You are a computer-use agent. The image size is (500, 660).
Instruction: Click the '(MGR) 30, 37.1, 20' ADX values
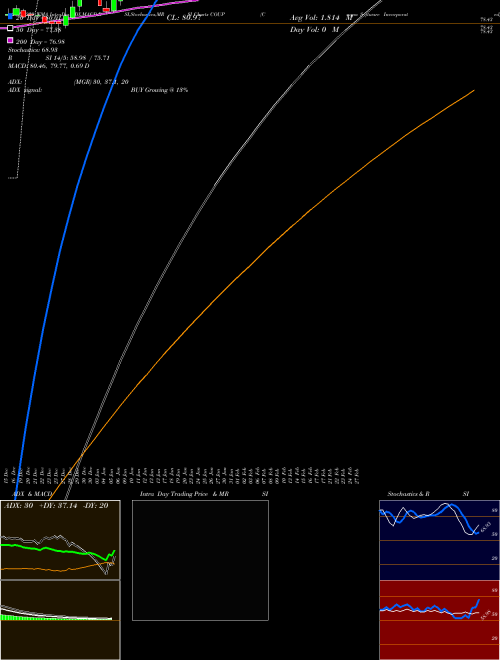101,82
